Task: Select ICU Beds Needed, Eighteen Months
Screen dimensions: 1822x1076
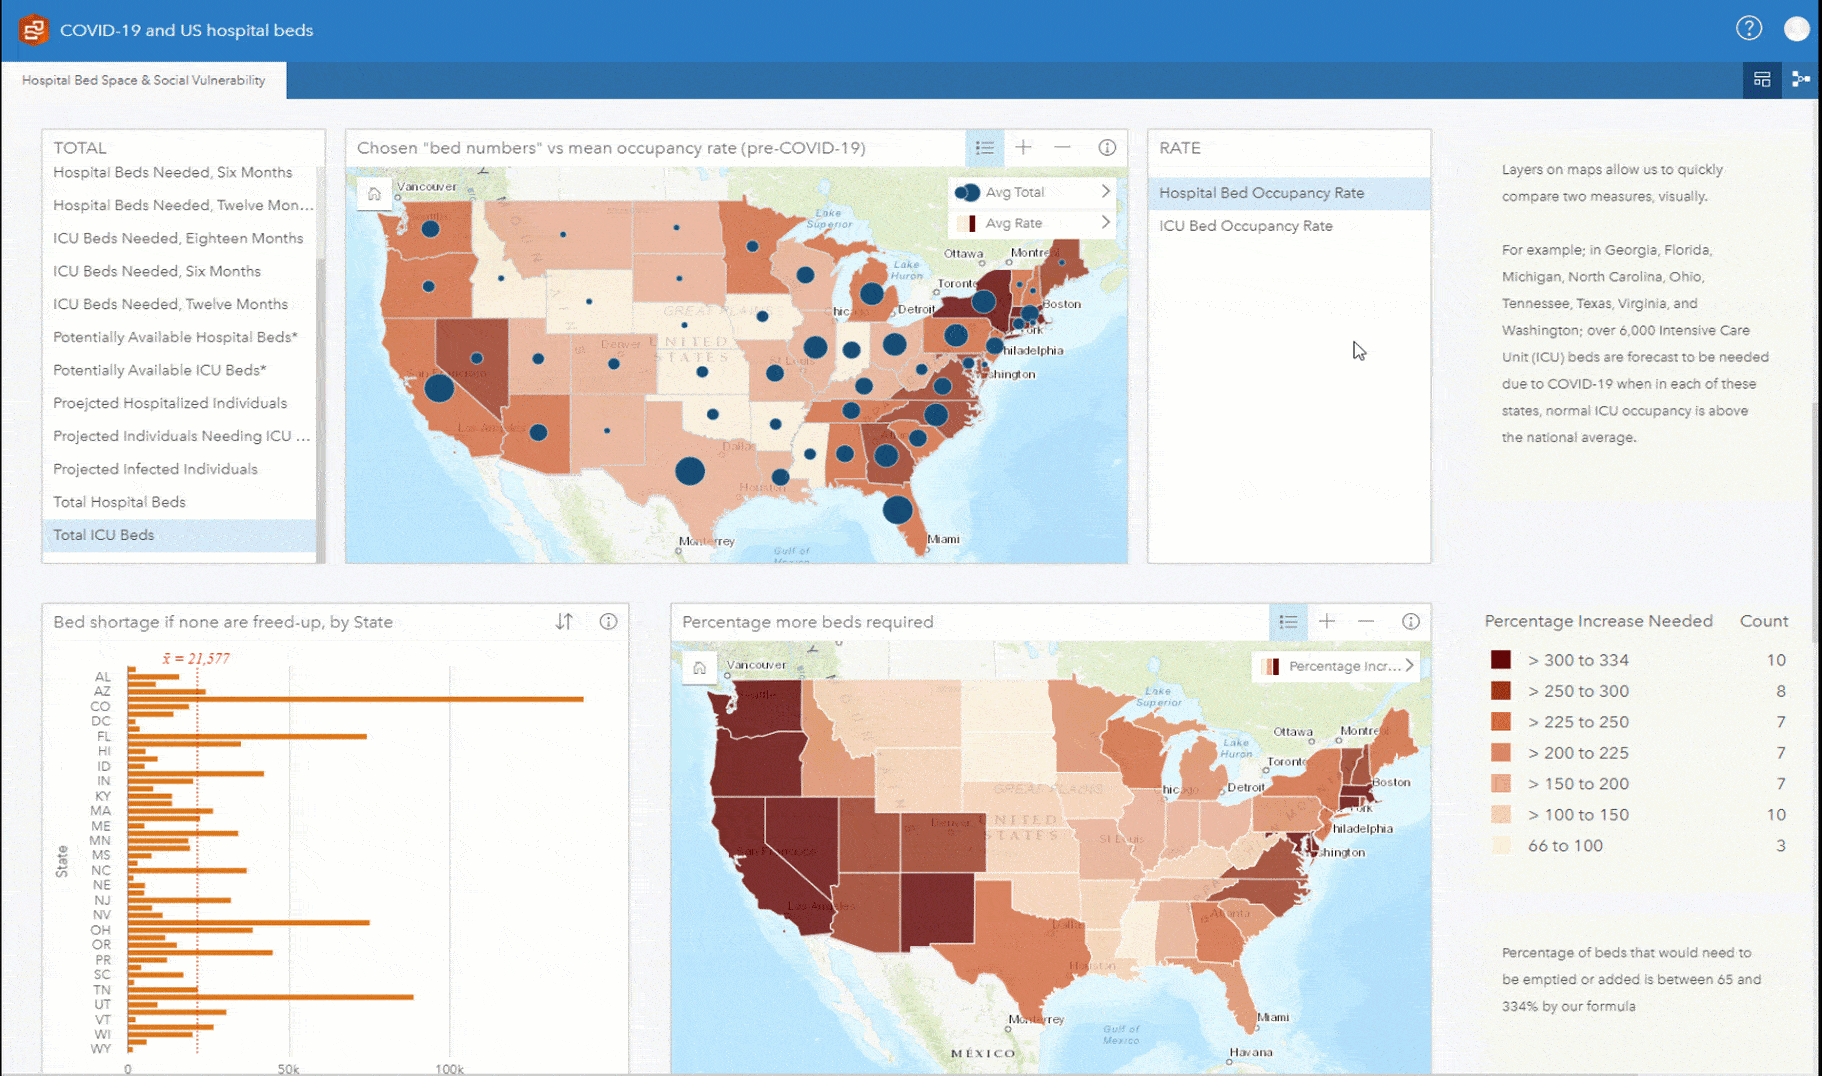Action: pos(179,238)
